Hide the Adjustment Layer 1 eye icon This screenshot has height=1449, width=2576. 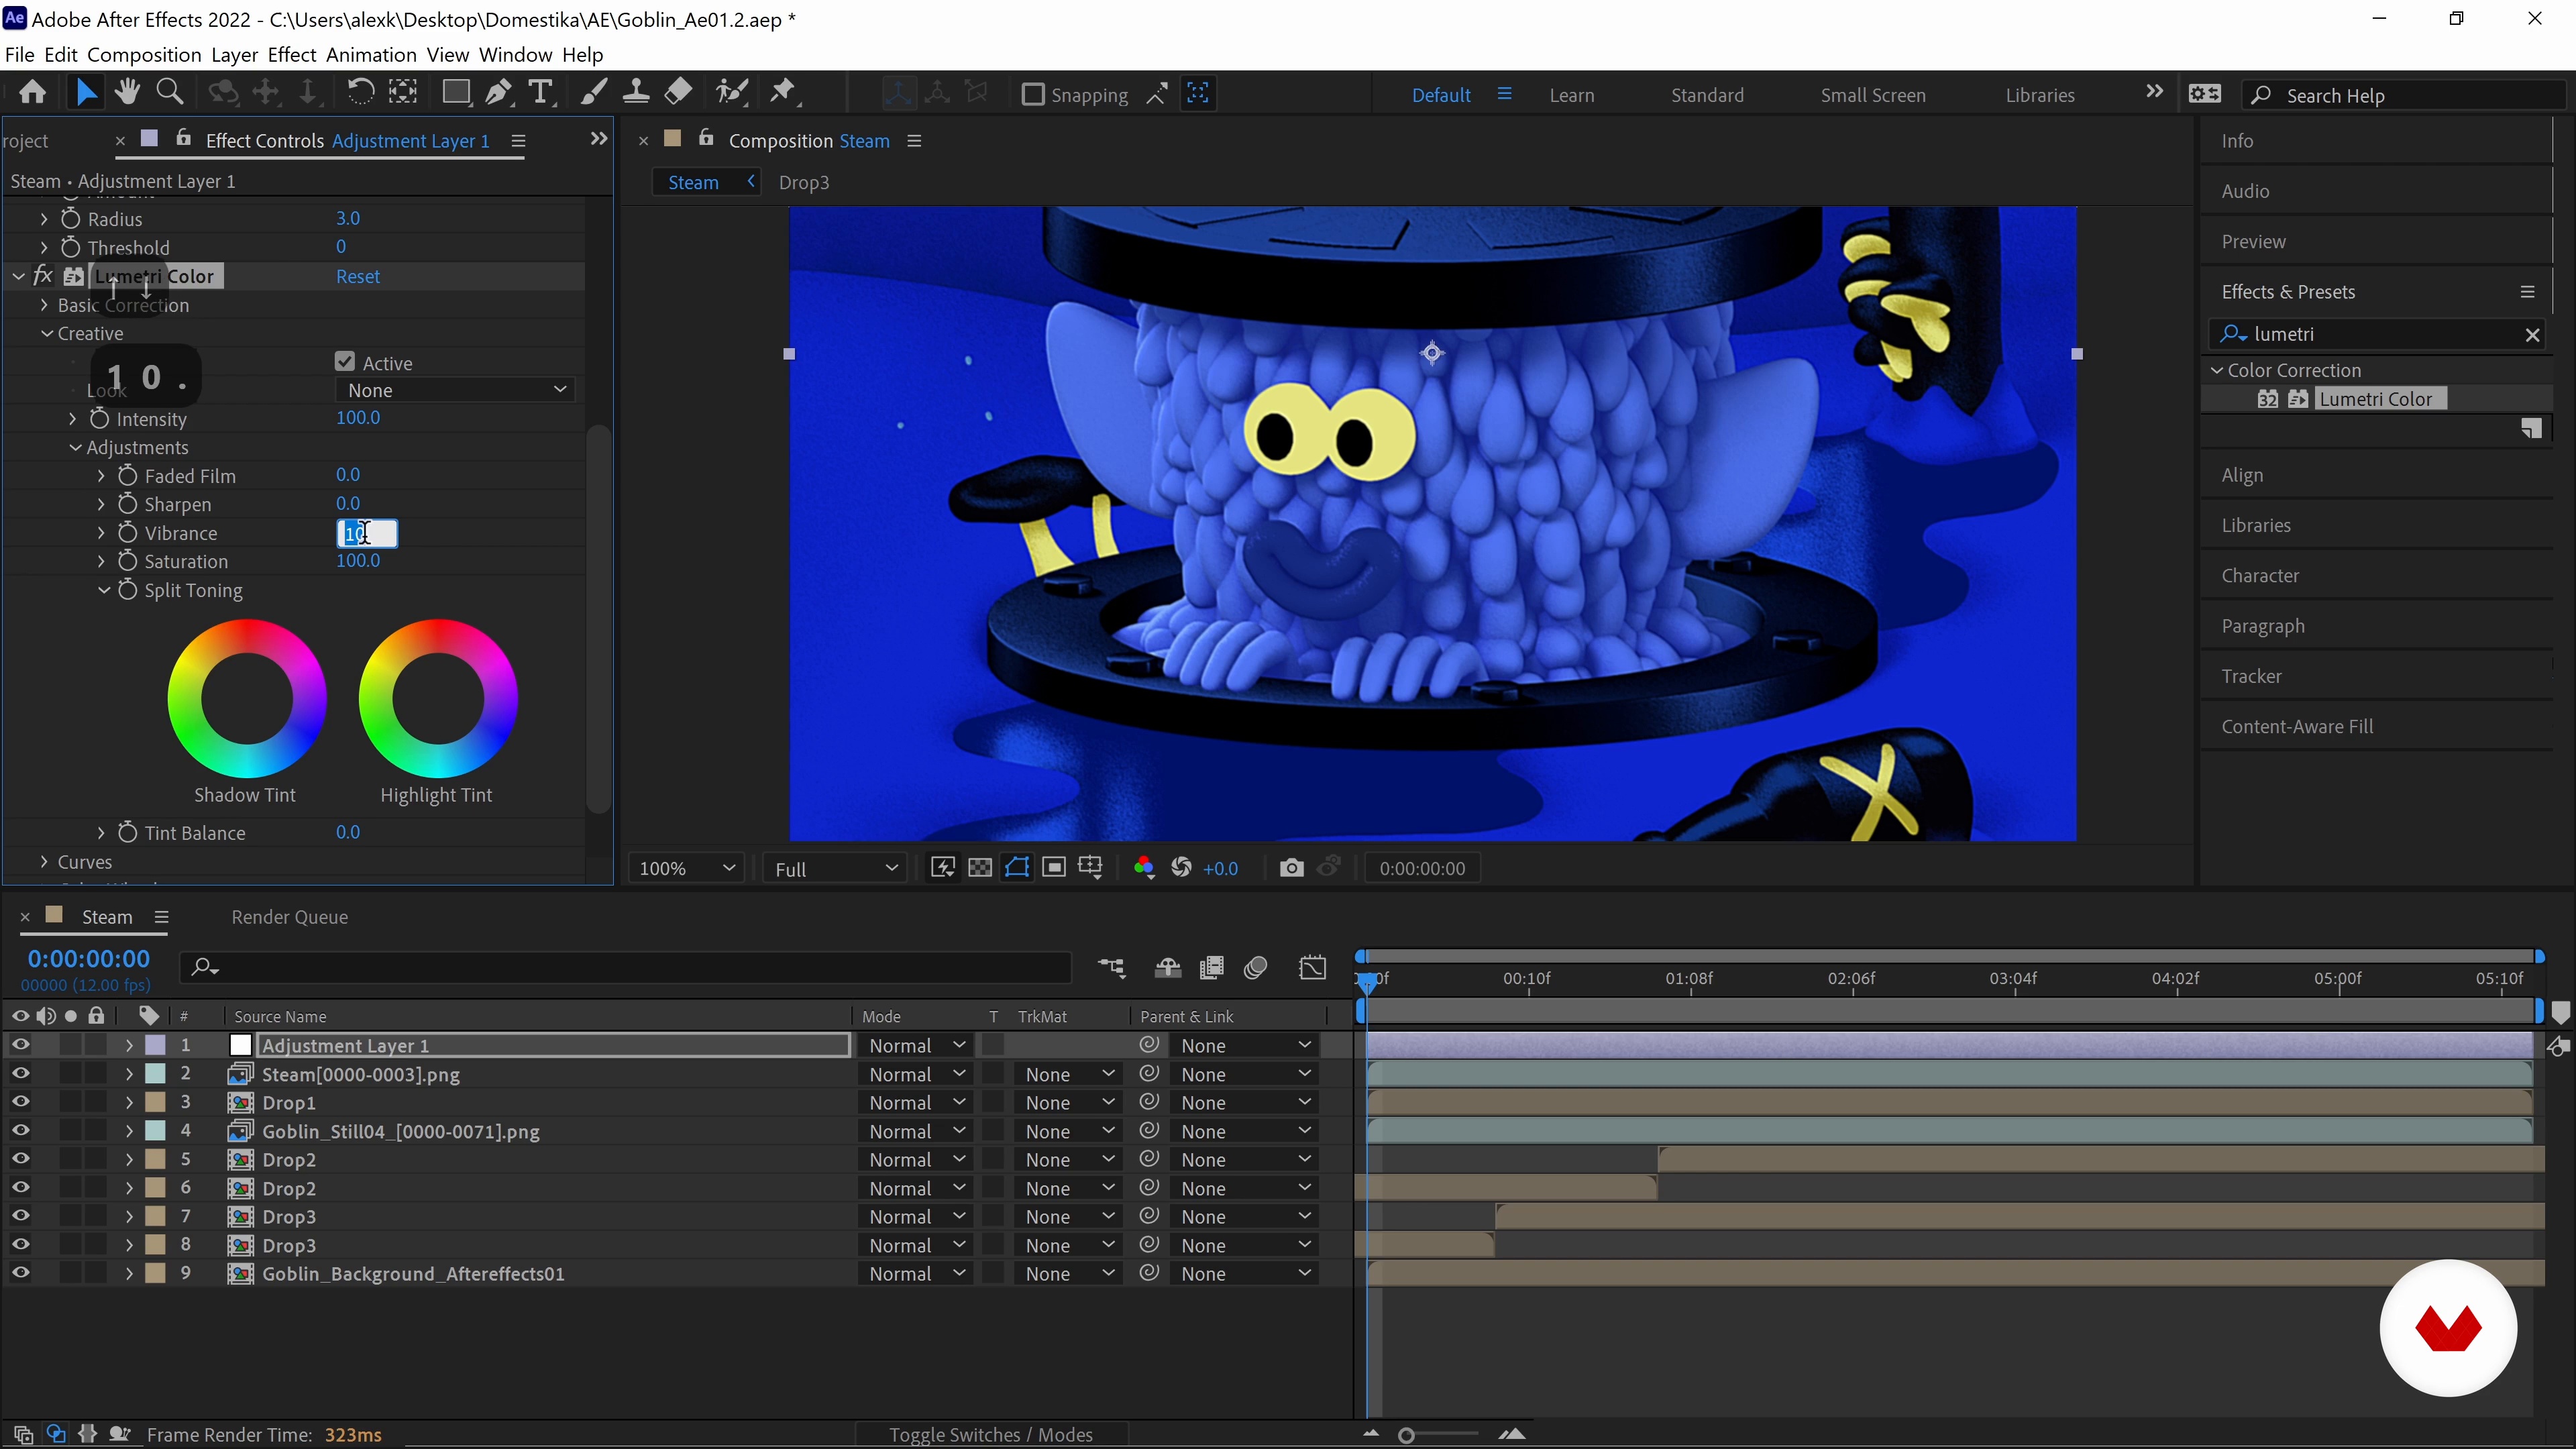click(20, 1045)
